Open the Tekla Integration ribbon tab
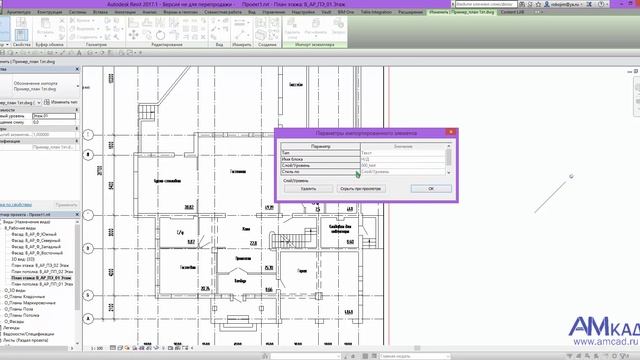The height and width of the screenshot is (360, 640). click(376, 12)
